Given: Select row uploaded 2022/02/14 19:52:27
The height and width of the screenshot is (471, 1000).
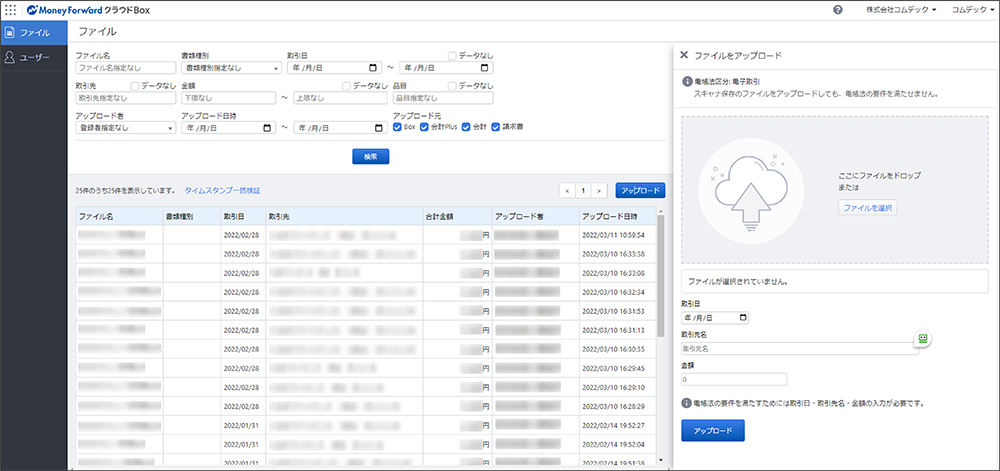Looking at the screenshot, I should coord(365,425).
